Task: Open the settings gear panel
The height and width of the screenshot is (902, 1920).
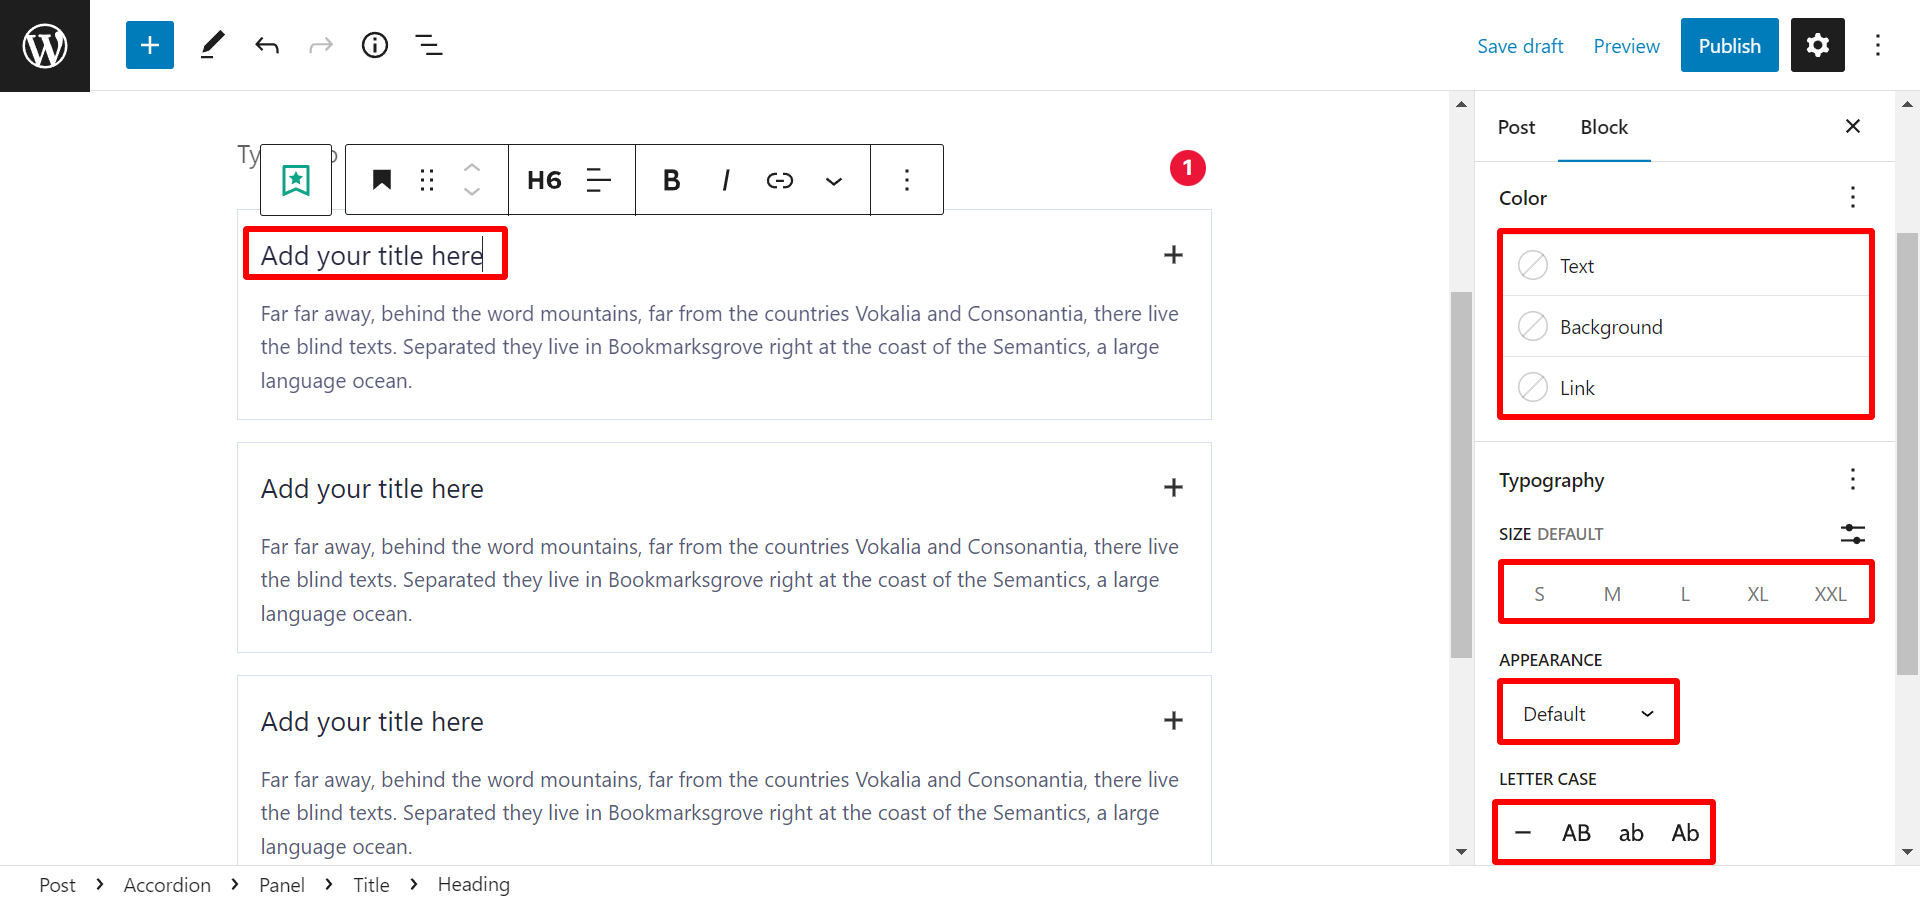Action: click(1818, 45)
